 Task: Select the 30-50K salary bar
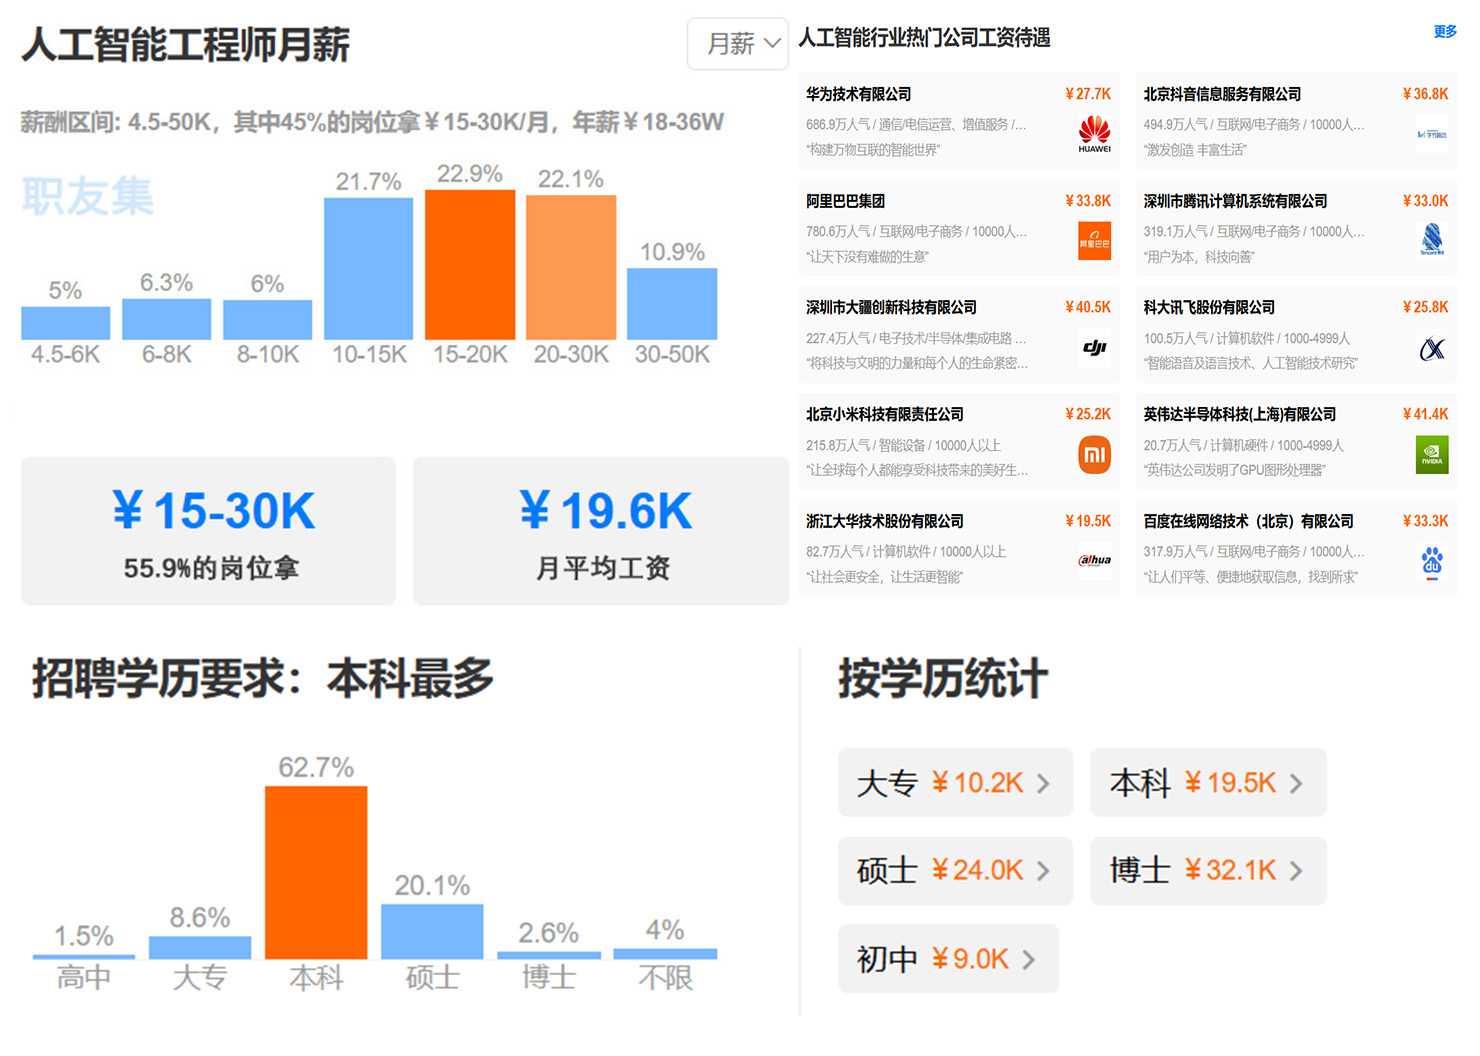point(672,304)
